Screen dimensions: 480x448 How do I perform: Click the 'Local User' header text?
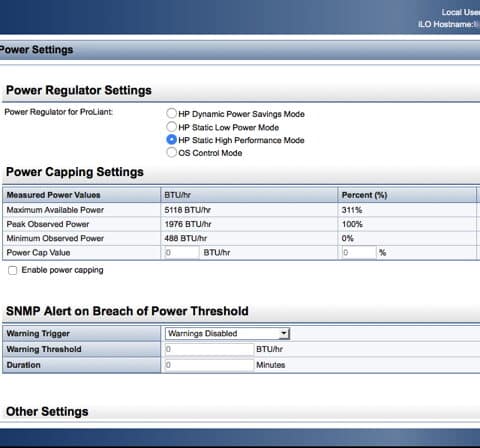(461, 12)
